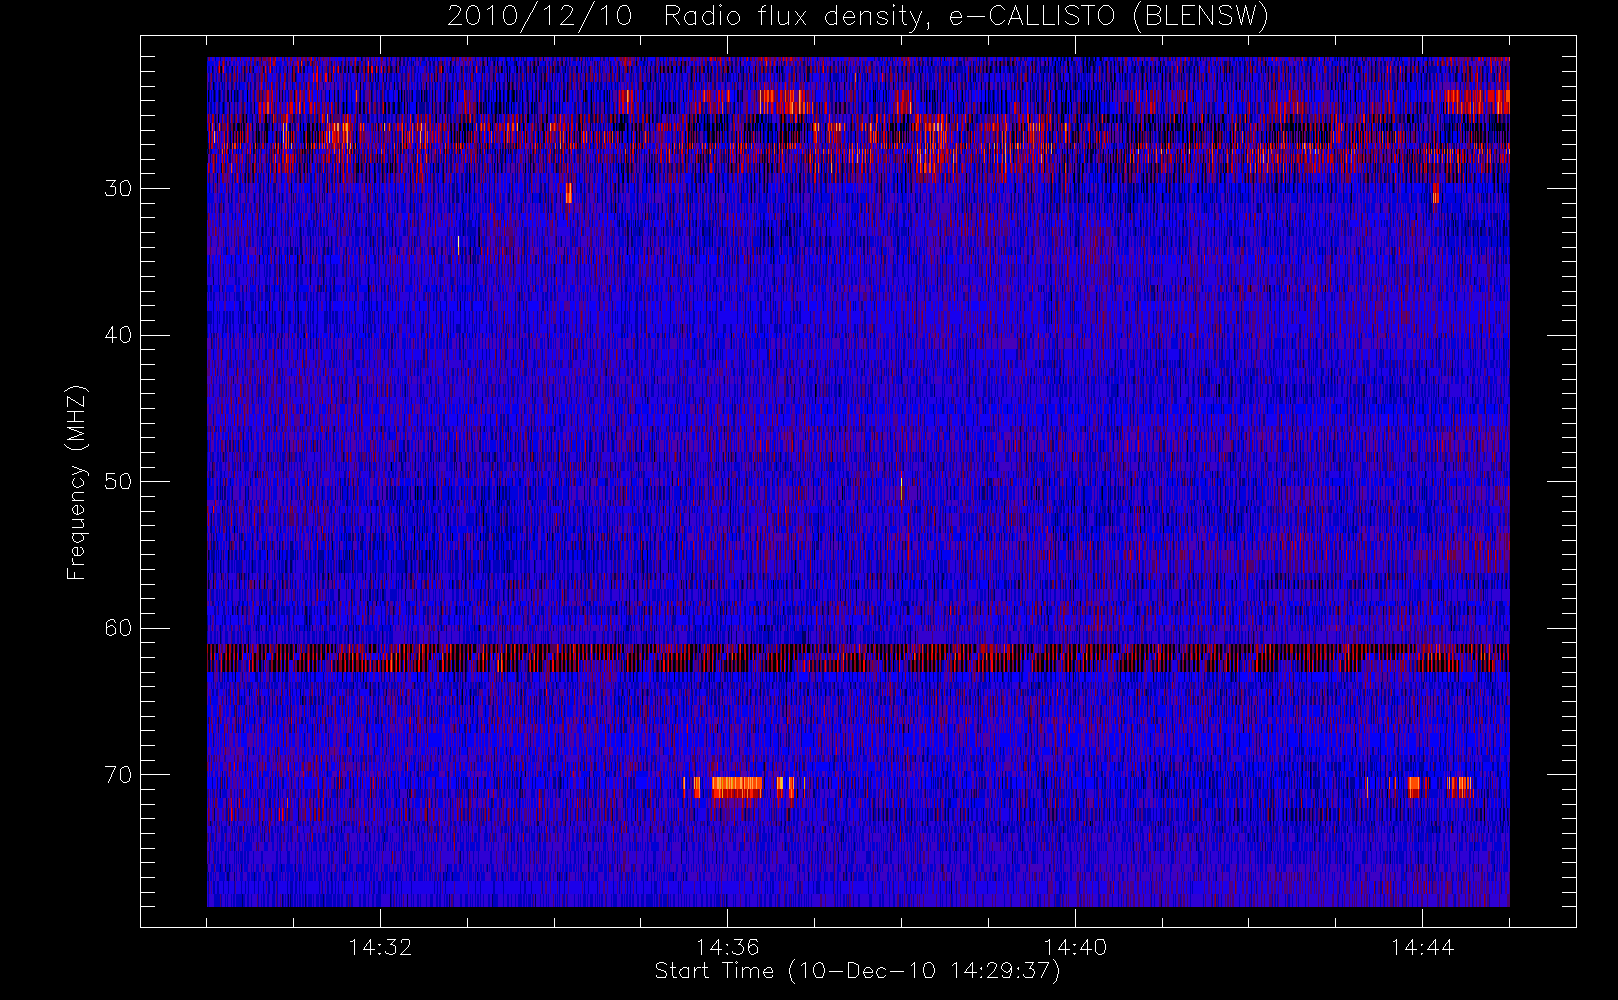The width and height of the screenshot is (1618, 1000).
Task: Click the 70 frequency tick label
Action: pyautogui.click(x=118, y=775)
